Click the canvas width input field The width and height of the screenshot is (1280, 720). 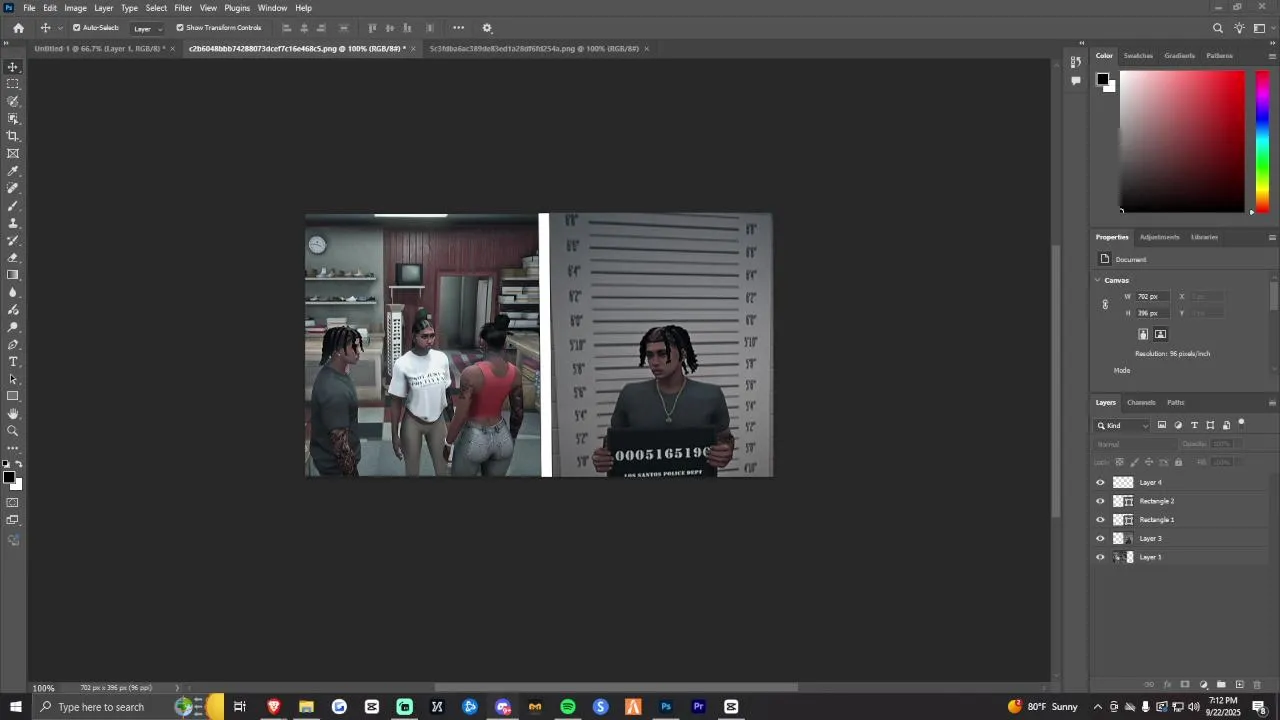[x=1152, y=296]
